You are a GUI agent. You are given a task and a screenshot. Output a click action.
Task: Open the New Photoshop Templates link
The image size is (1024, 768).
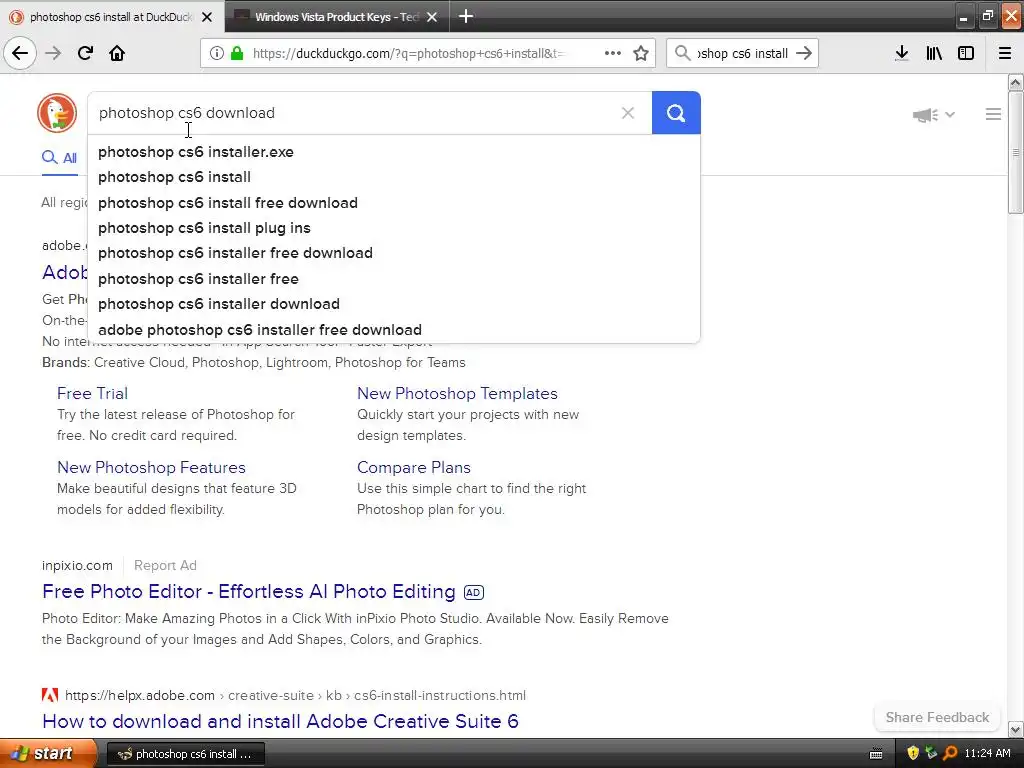(x=457, y=393)
